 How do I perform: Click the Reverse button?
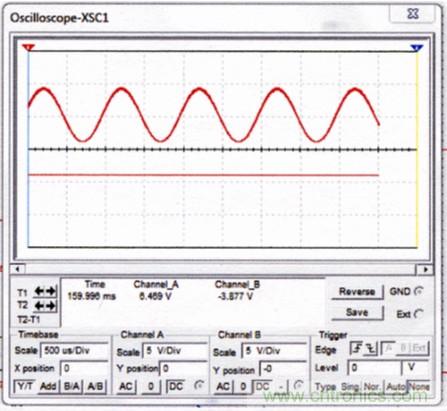coord(357,292)
